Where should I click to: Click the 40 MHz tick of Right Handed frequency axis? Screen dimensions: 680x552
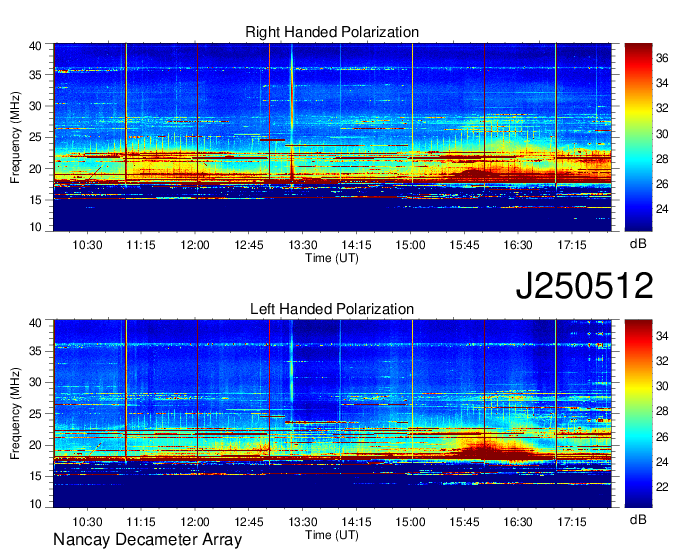point(35,46)
